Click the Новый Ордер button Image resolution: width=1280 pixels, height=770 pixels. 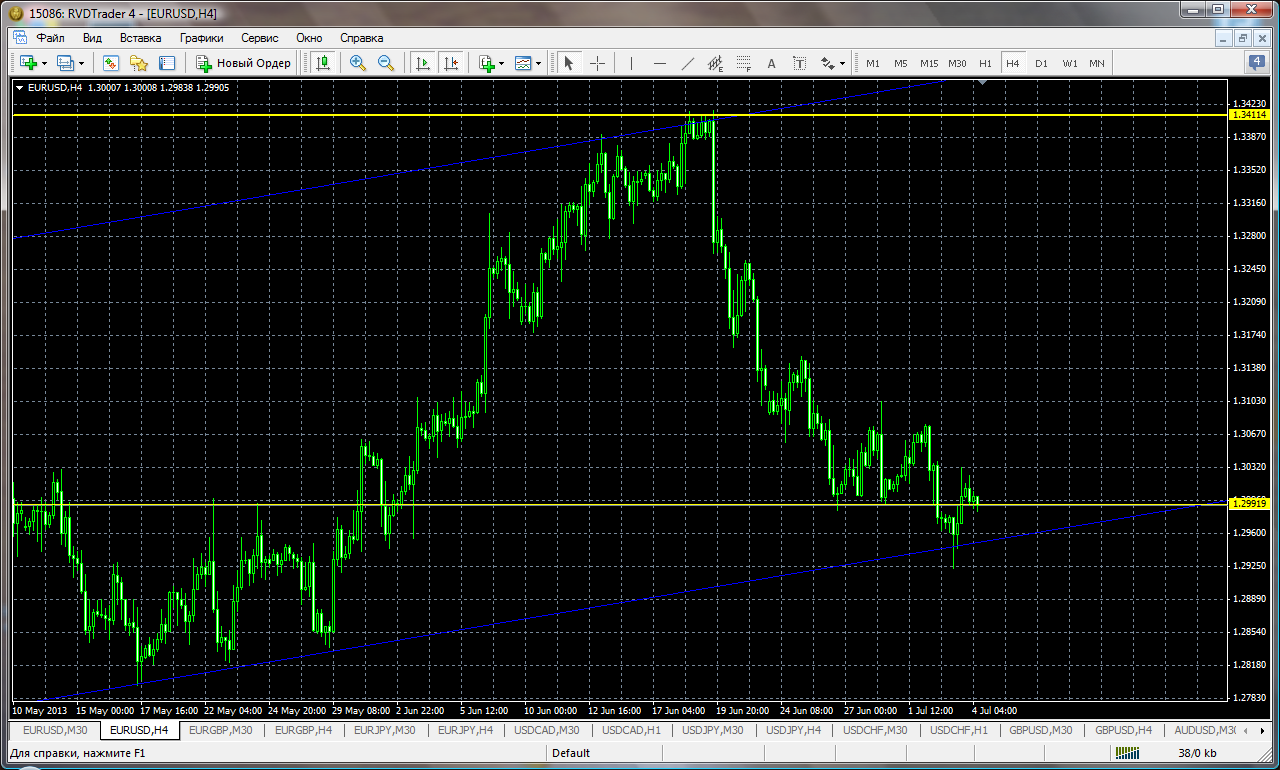[243, 63]
